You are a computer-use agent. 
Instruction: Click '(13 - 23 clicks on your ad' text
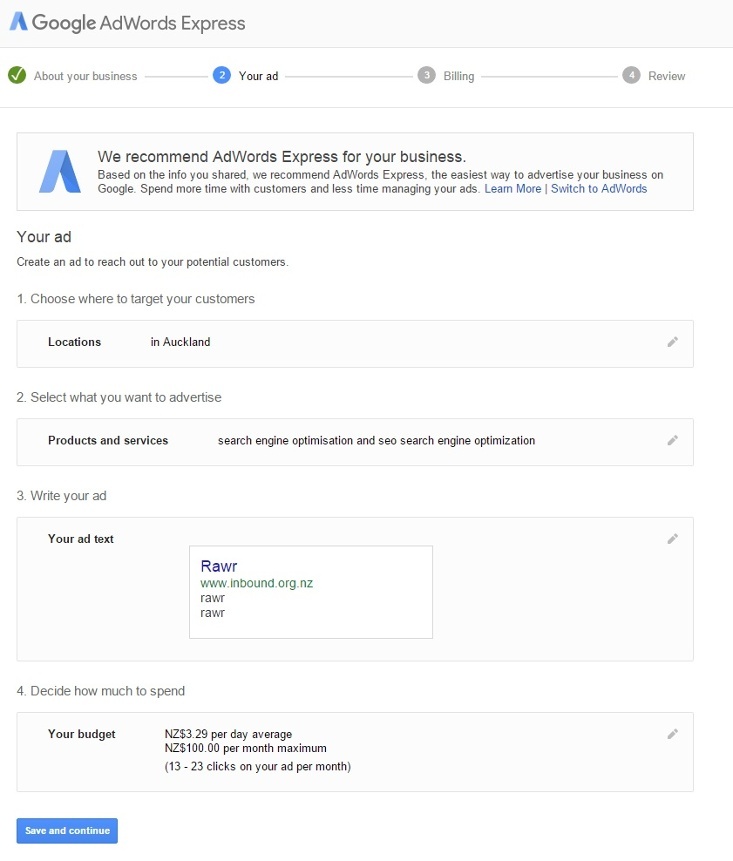point(229,767)
